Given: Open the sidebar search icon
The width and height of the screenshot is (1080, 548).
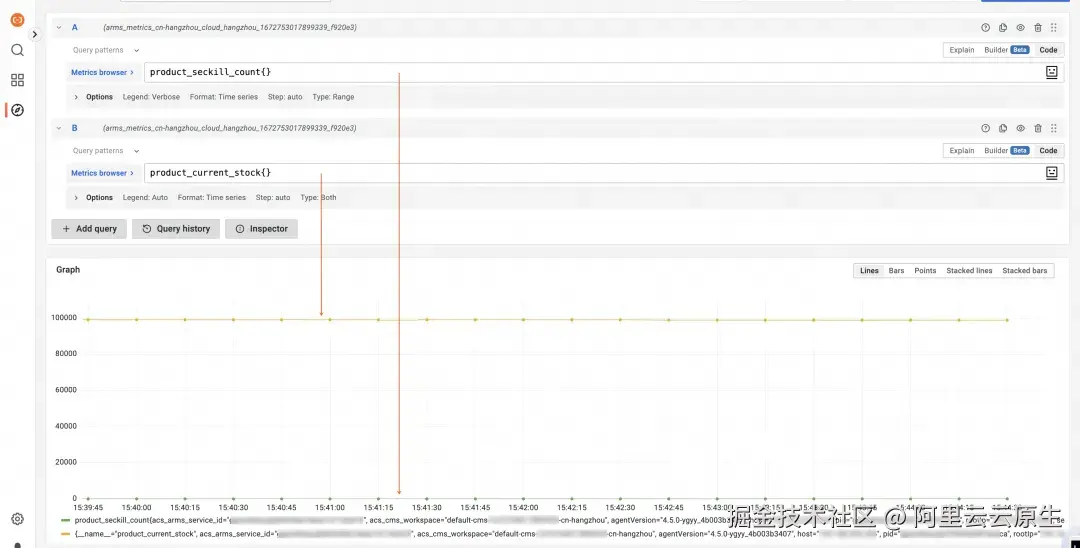Looking at the screenshot, I should pos(17,50).
